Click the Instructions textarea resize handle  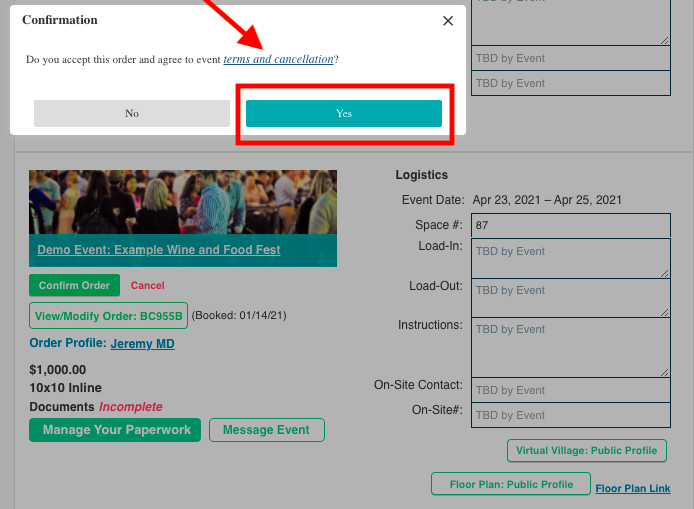tap(664, 372)
